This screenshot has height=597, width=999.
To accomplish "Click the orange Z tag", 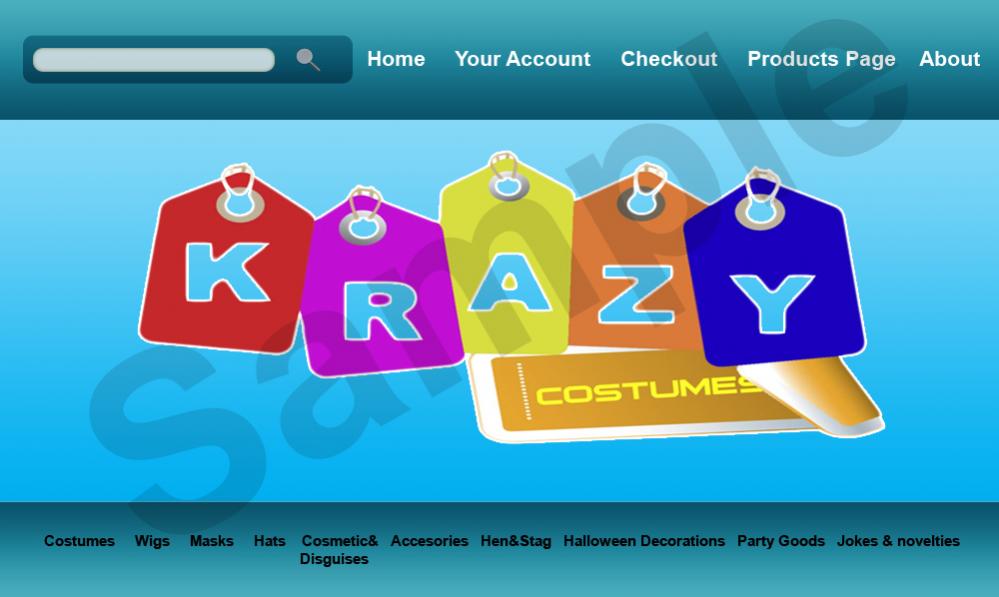I will coord(634,268).
